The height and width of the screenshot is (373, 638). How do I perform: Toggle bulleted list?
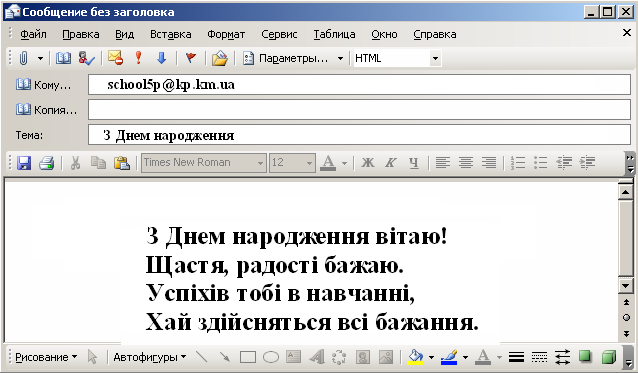tap(541, 163)
